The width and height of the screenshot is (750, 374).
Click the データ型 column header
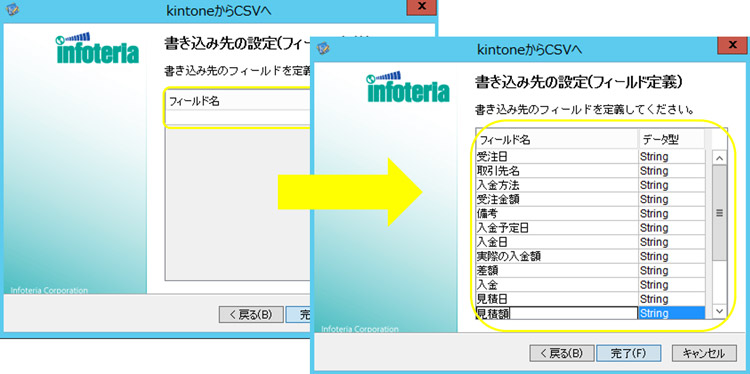pos(671,140)
